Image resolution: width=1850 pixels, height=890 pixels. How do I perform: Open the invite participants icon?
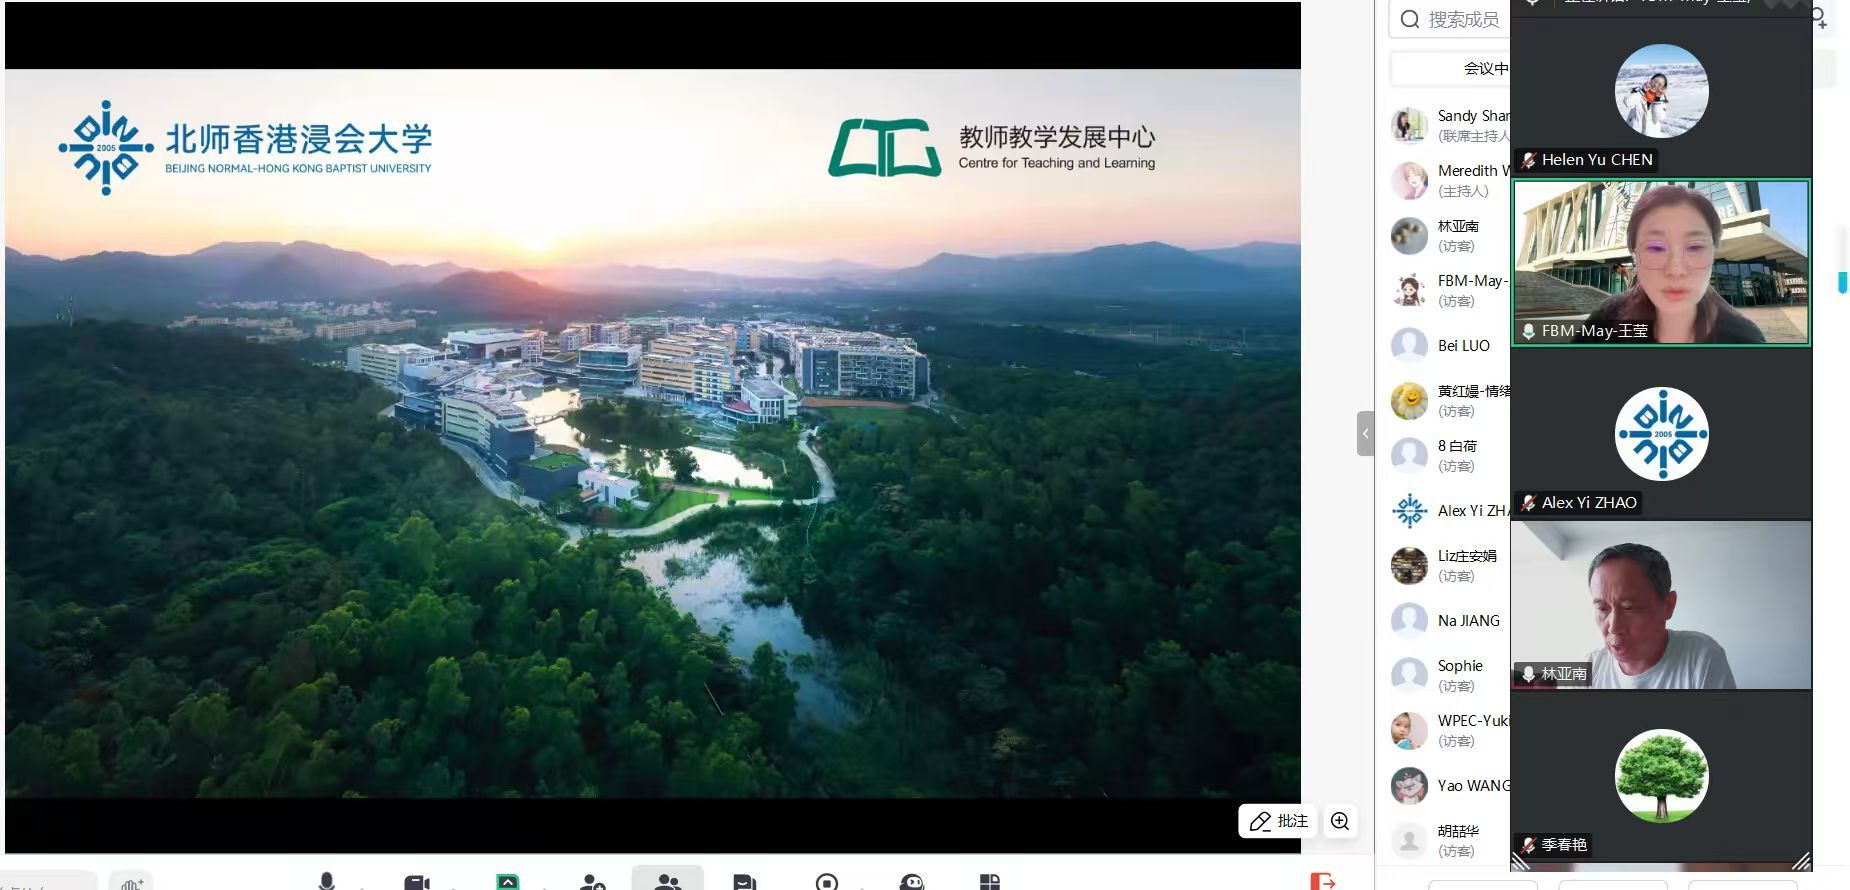tap(592, 882)
